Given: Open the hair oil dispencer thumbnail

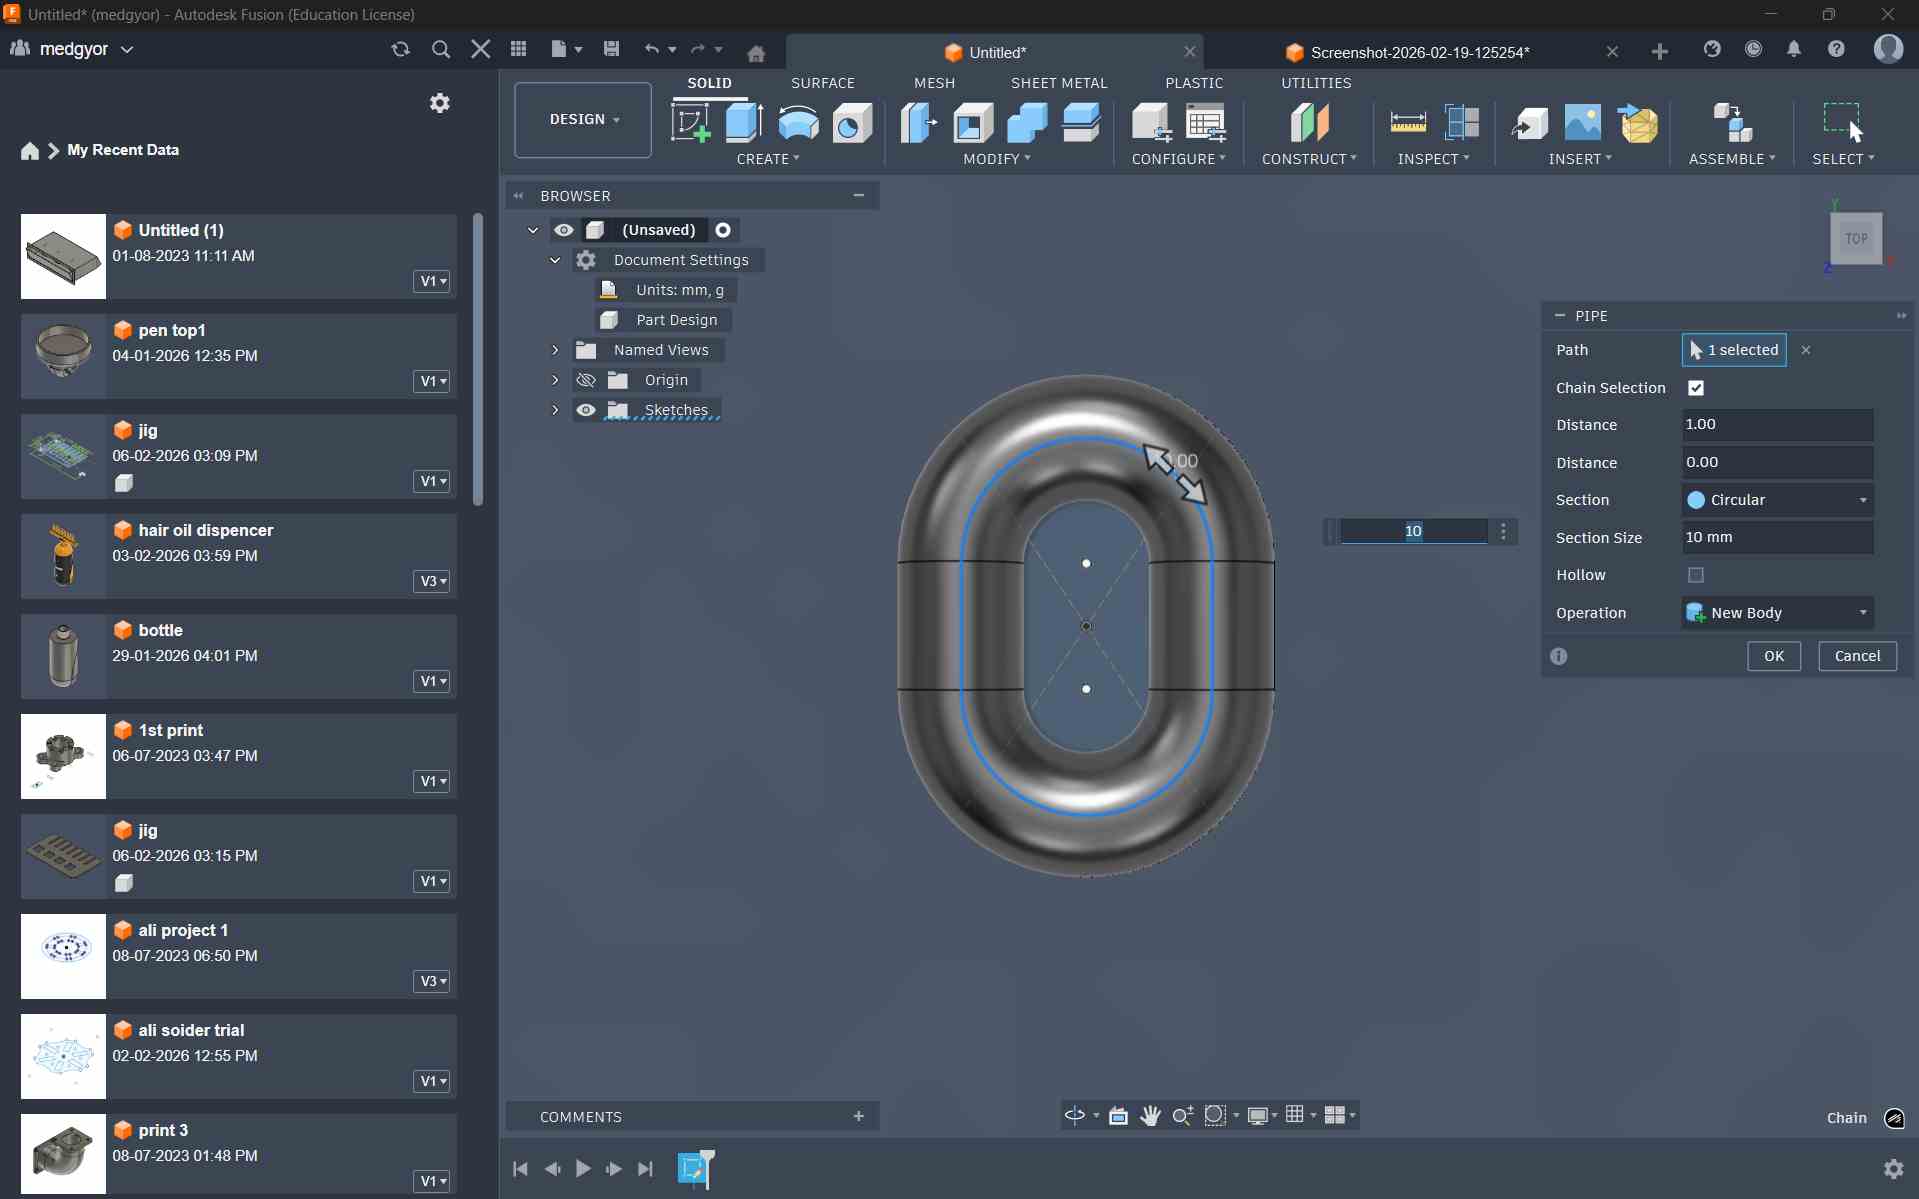Looking at the screenshot, I should tap(63, 556).
